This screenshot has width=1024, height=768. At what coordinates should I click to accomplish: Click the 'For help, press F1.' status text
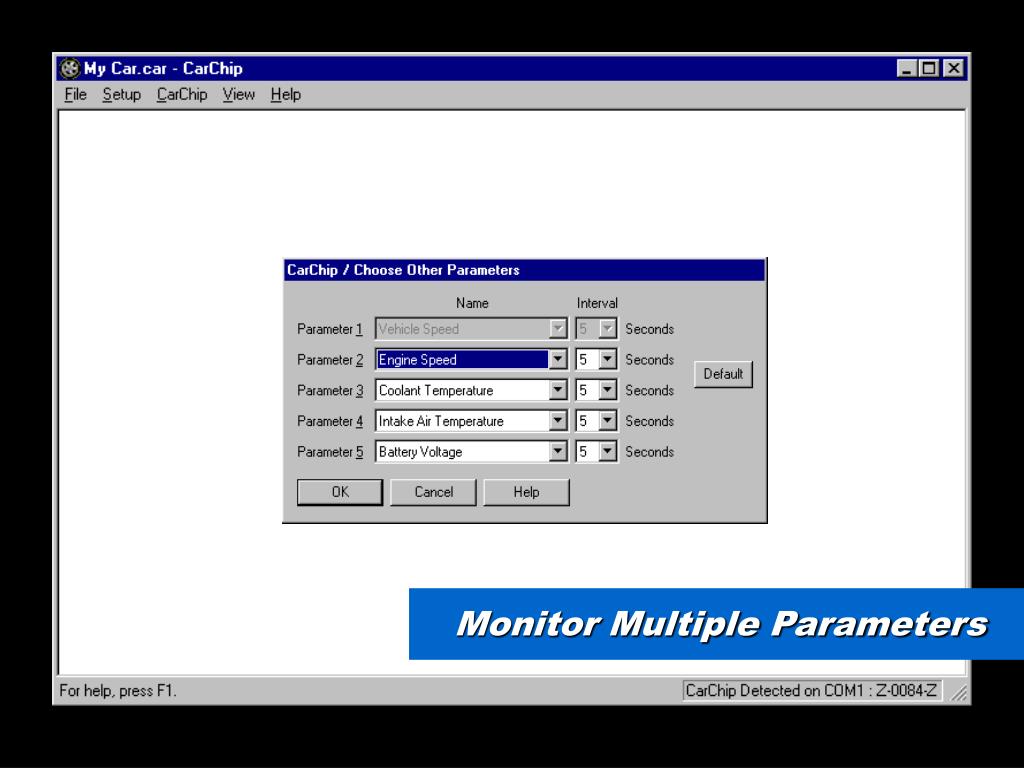(118, 690)
